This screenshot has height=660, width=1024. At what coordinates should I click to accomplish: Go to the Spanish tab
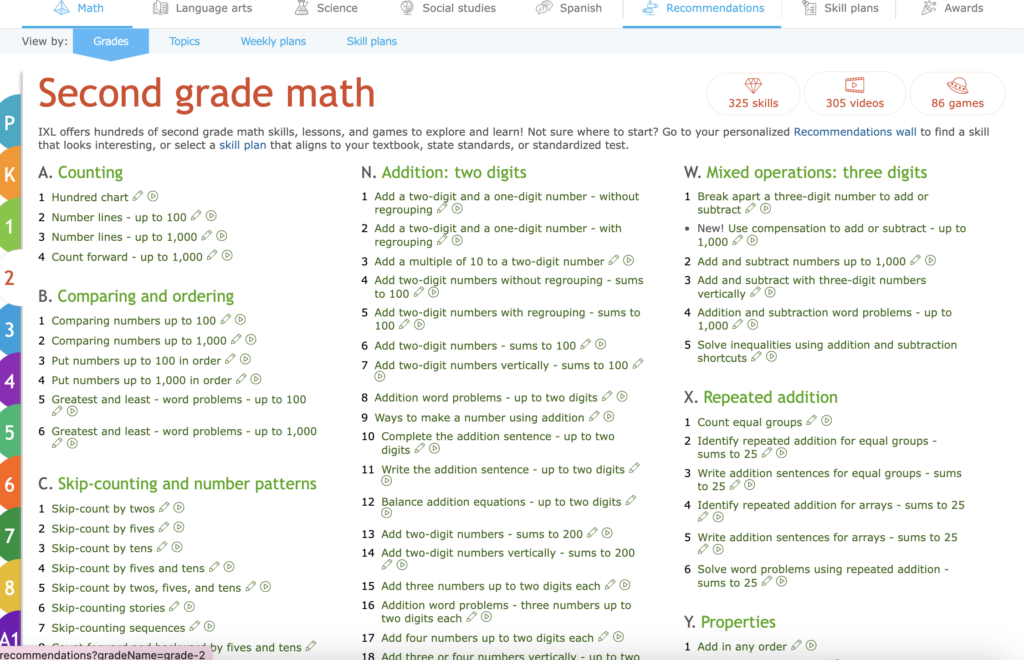coord(568,8)
